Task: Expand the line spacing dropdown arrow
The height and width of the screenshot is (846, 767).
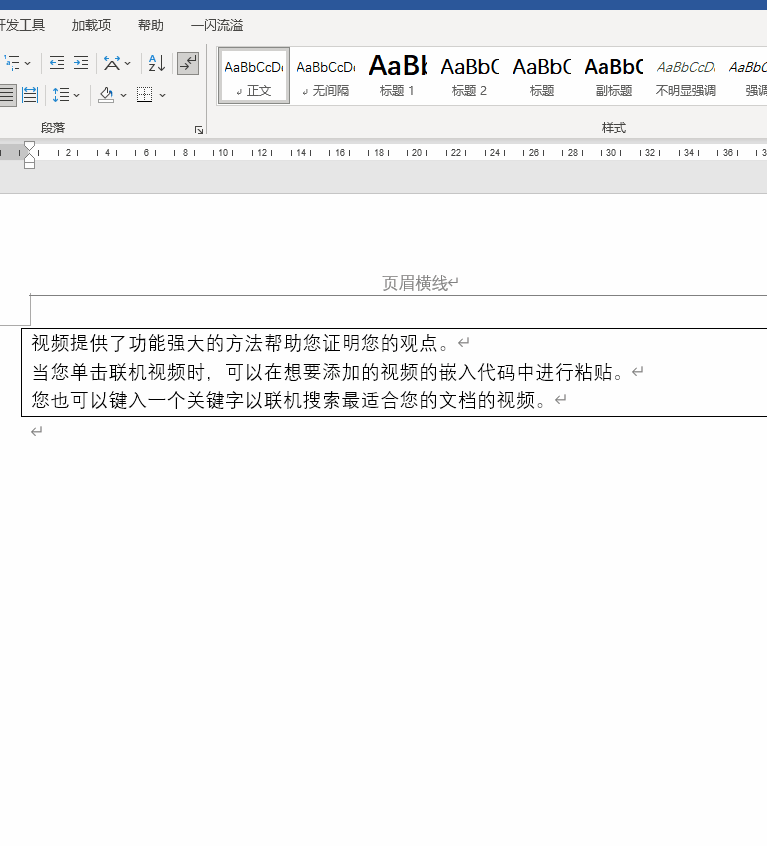Action: [x=77, y=95]
